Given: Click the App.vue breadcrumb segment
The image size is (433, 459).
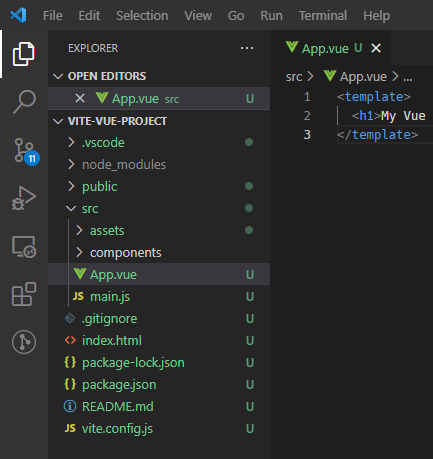Looking at the screenshot, I should [x=363, y=77].
